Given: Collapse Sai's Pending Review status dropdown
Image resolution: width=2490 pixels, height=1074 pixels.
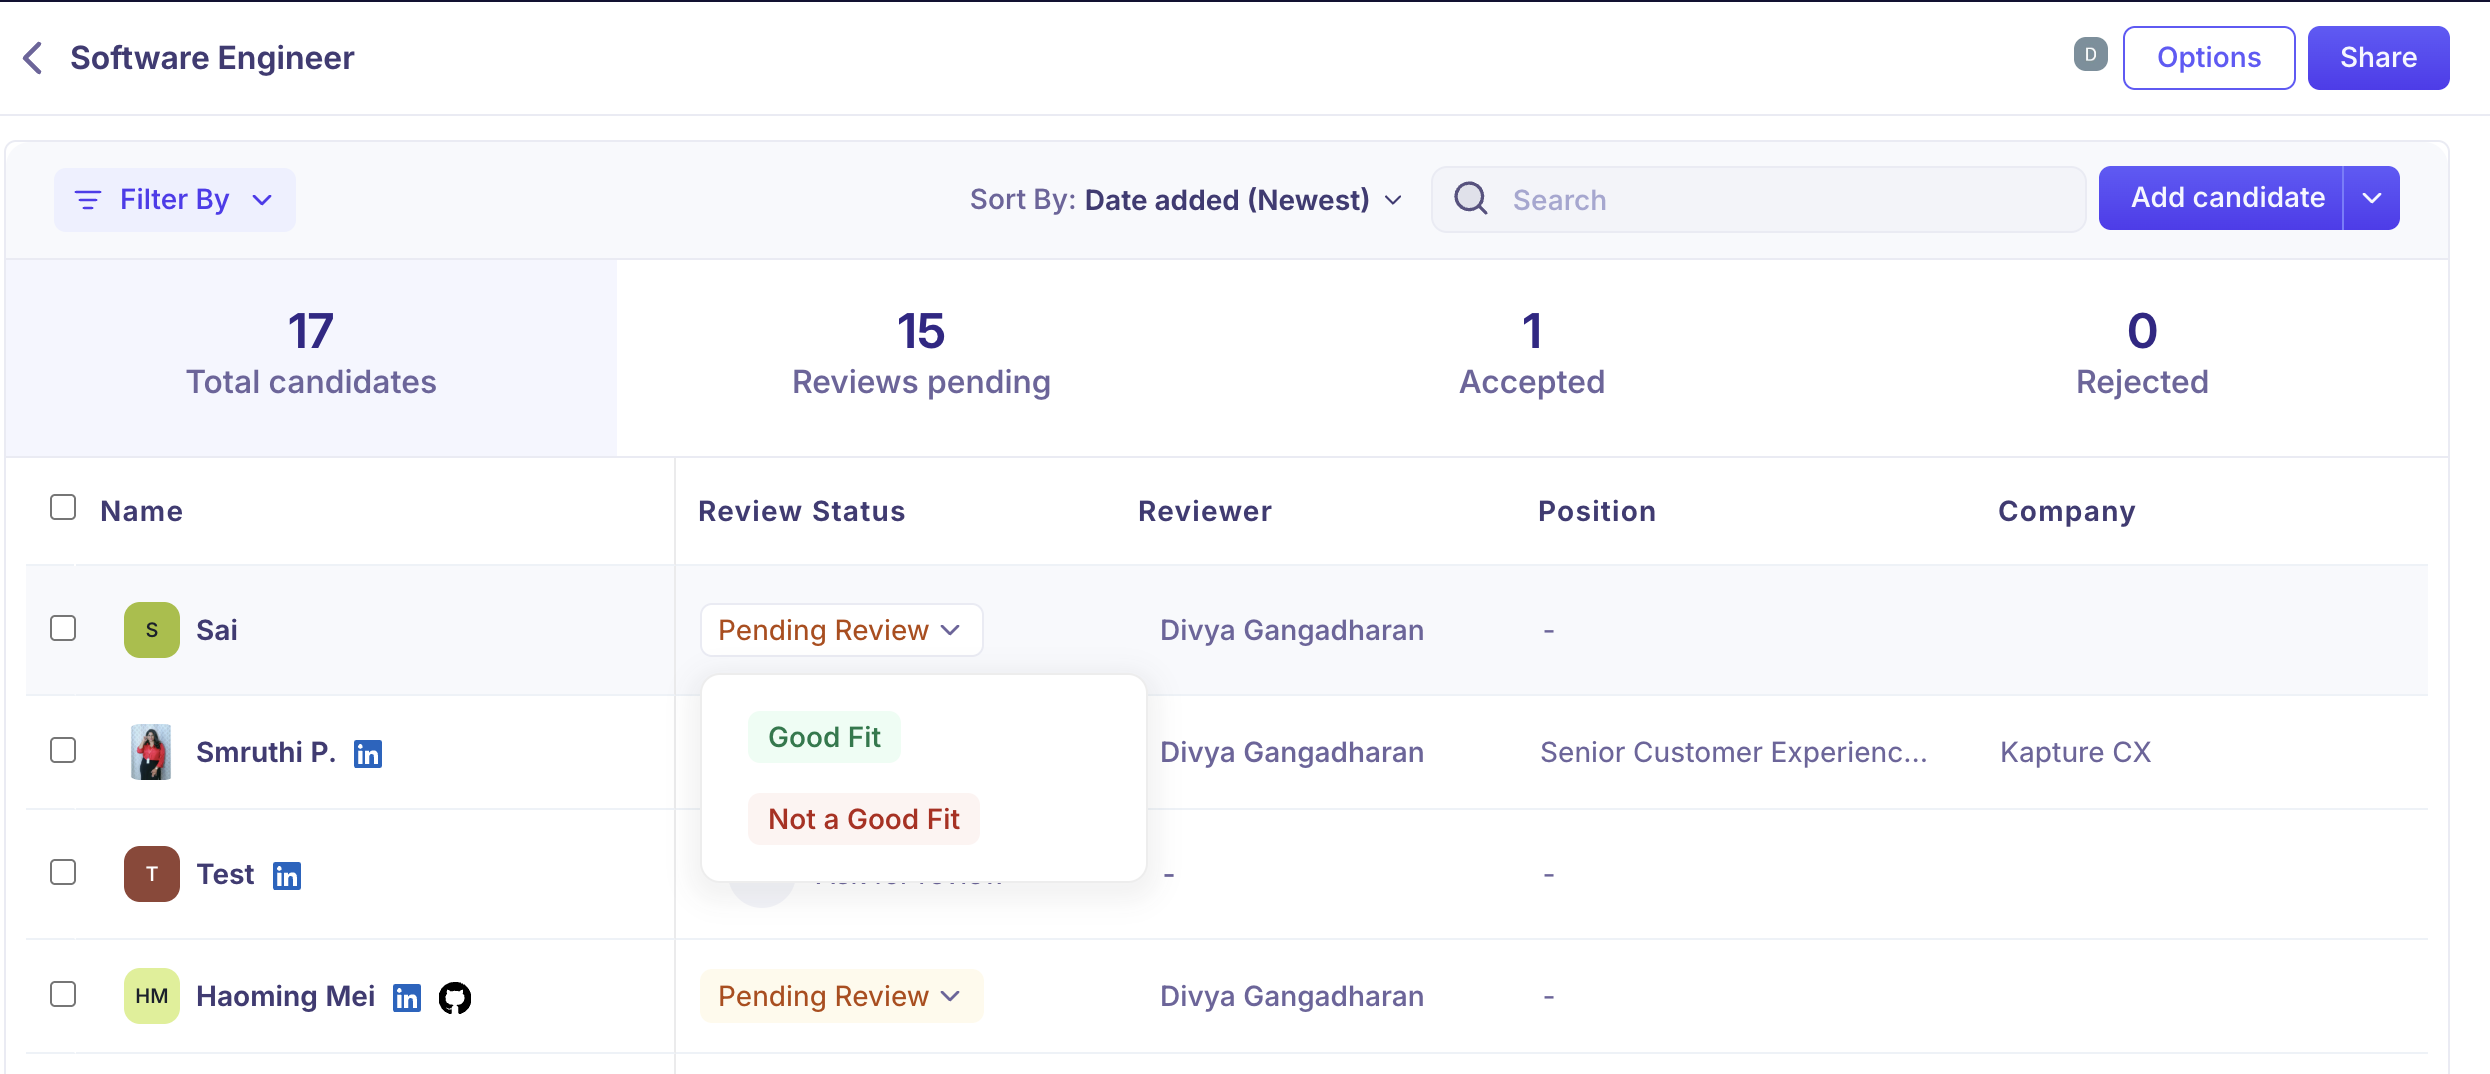Looking at the screenshot, I should point(841,630).
